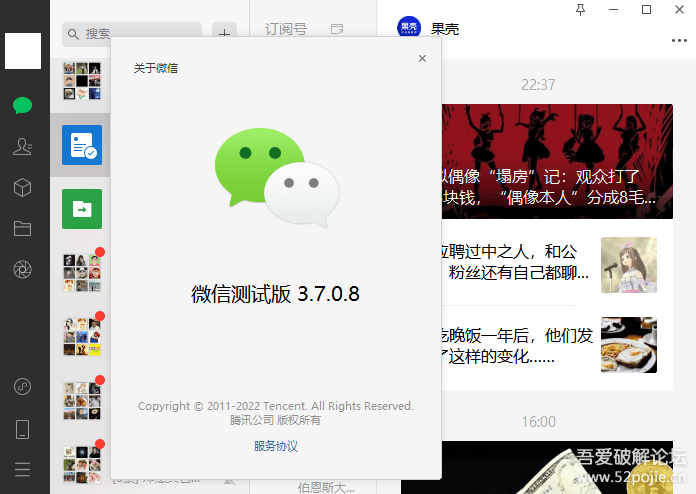Viewport: 696px width, 494px height.
Task: Click the plus button beside search
Action: [x=225, y=34]
